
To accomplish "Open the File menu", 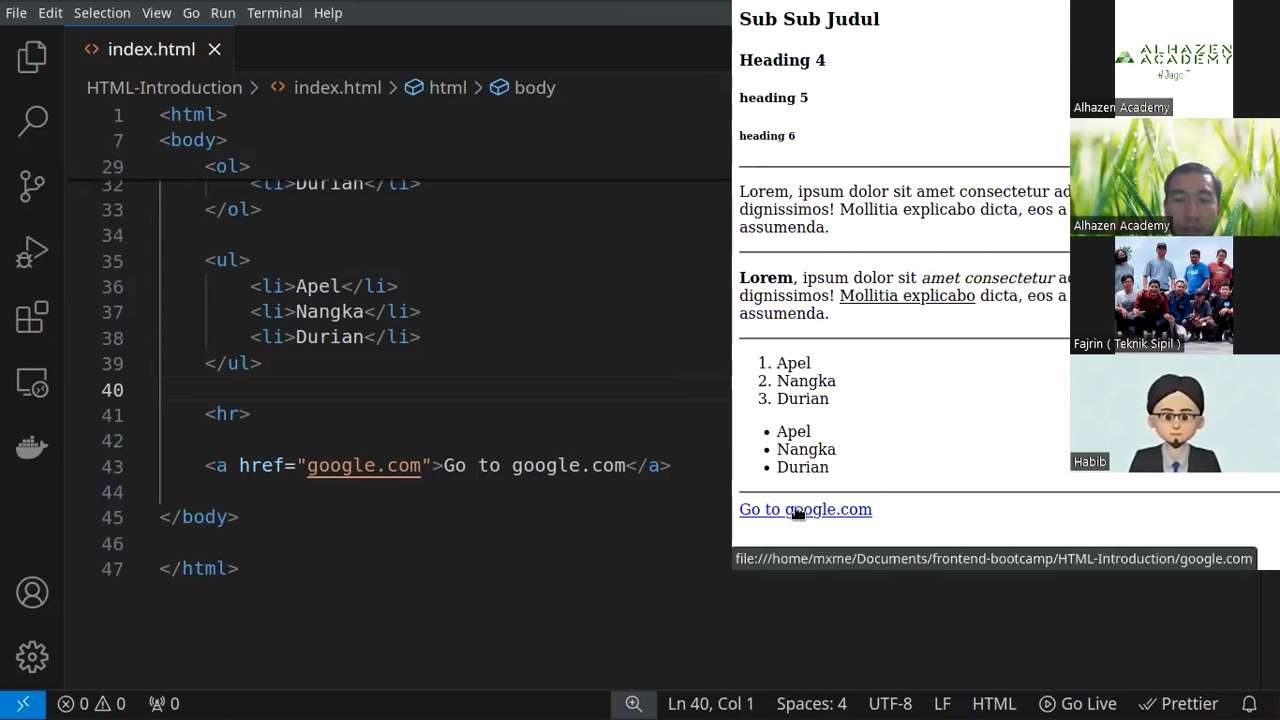I will tap(16, 13).
